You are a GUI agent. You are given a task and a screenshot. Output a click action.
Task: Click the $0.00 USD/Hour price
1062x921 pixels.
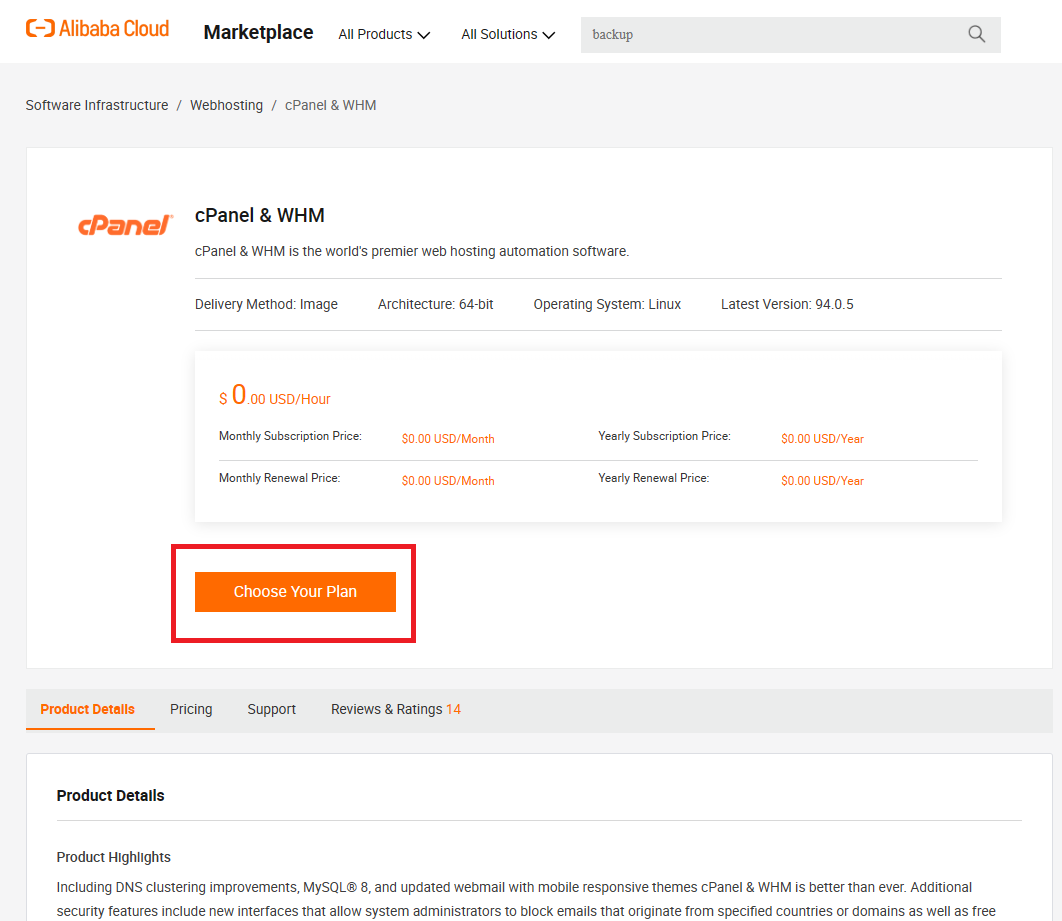click(x=274, y=395)
